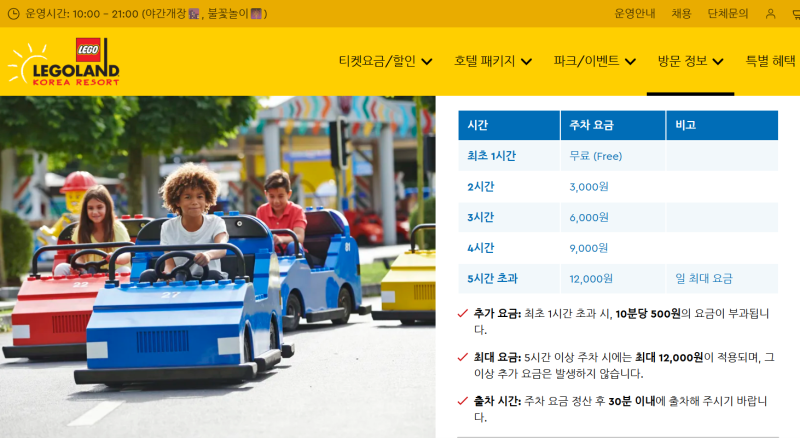This screenshot has height=438, width=800.
Task: Click the 최대 요금 note text
Action: pos(624,366)
